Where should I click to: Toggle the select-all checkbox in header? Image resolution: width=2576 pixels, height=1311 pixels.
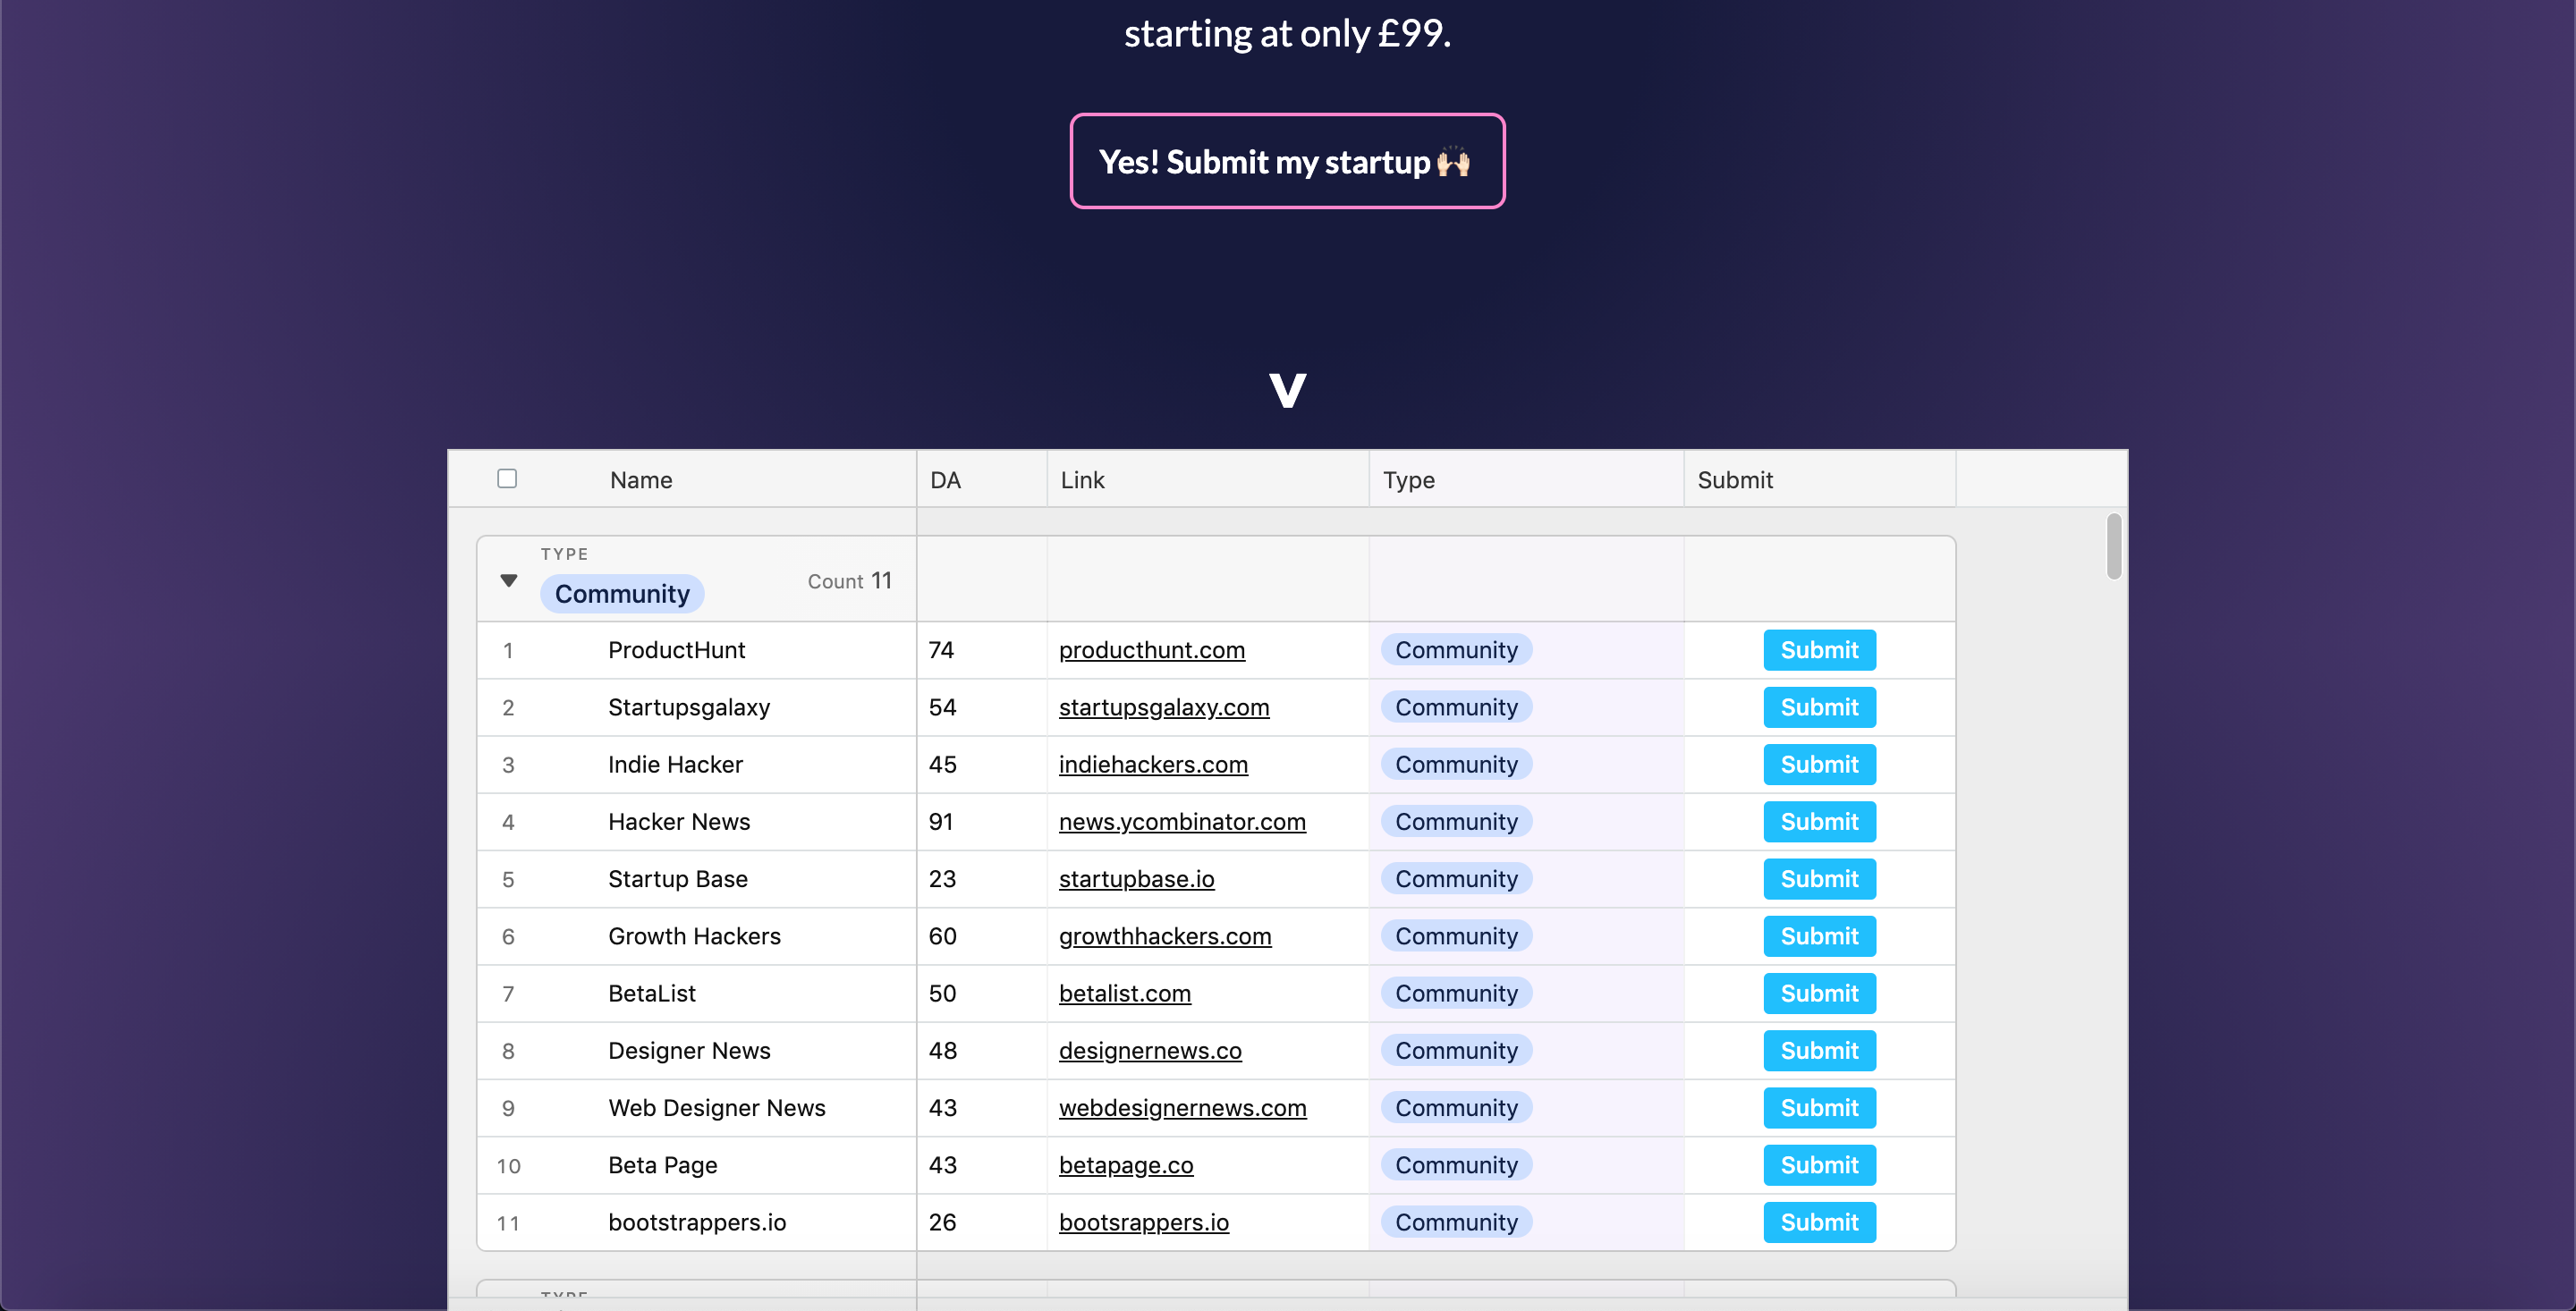(507, 479)
